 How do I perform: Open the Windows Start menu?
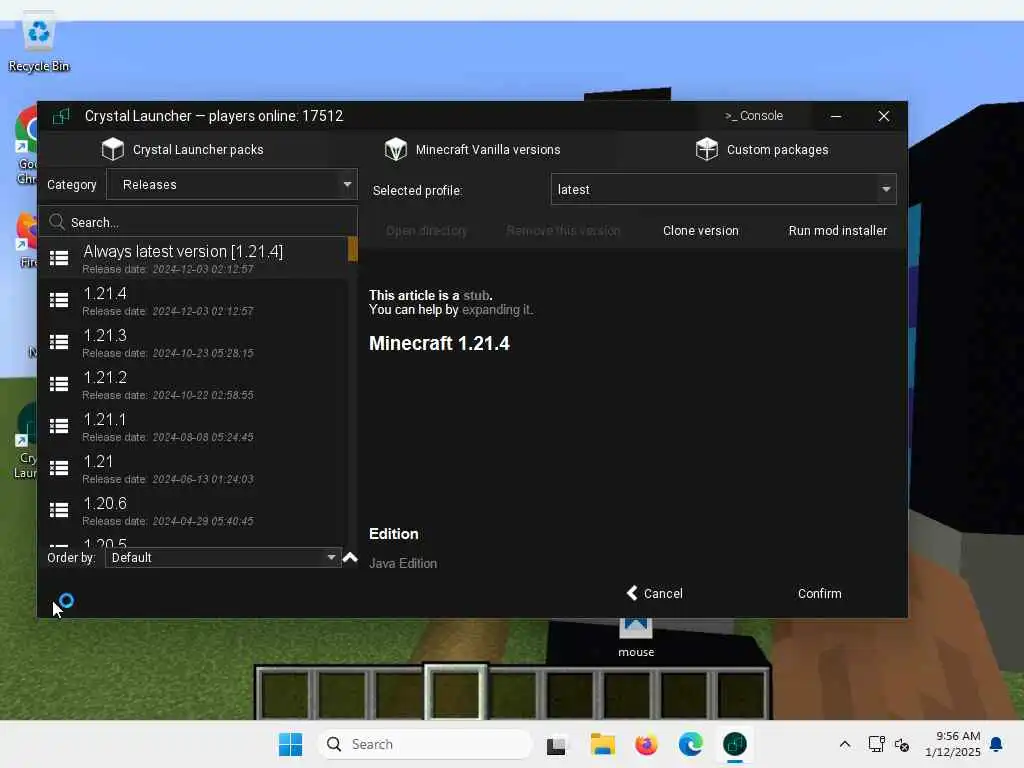coord(291,744)
